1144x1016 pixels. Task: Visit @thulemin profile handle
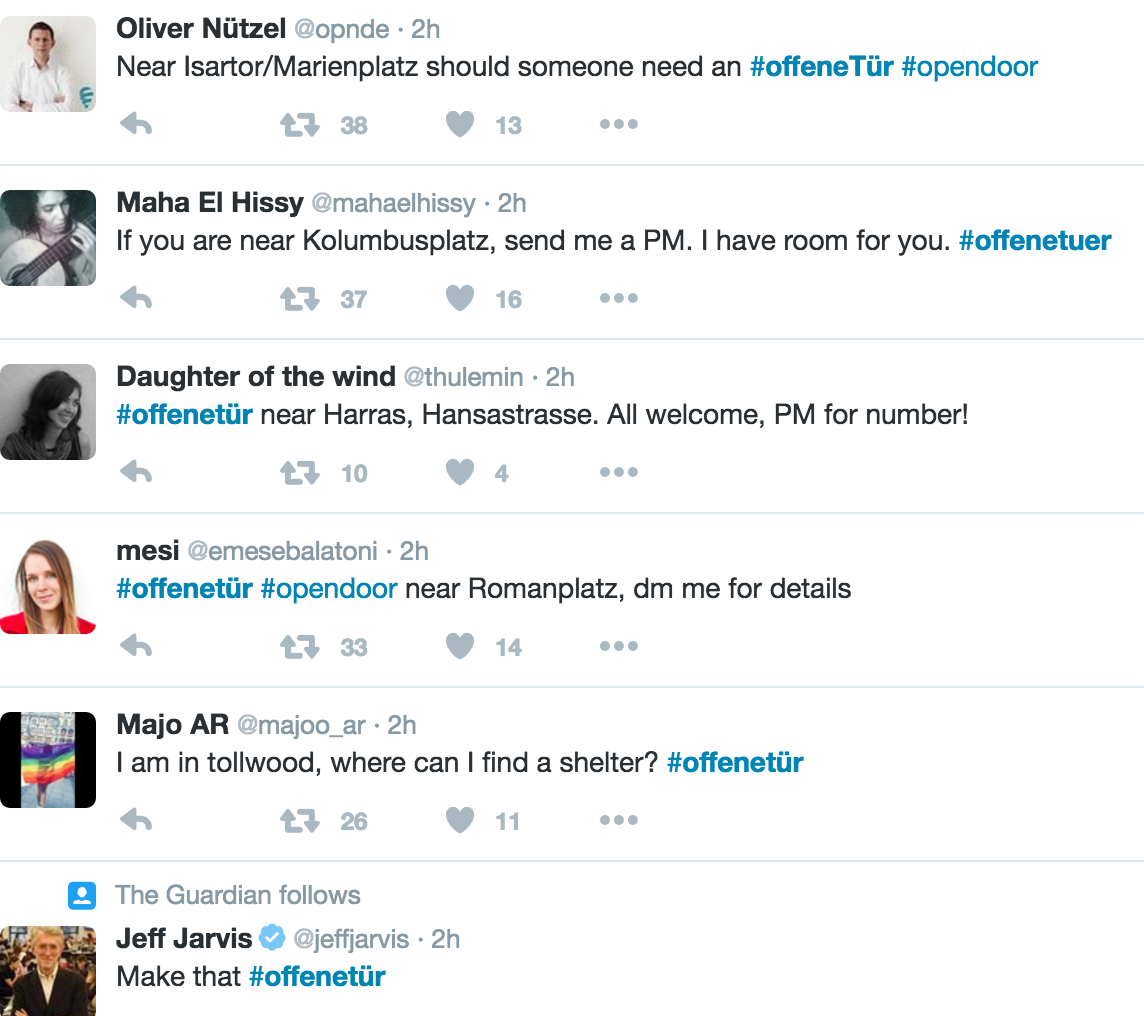click(x=463, y=377)
